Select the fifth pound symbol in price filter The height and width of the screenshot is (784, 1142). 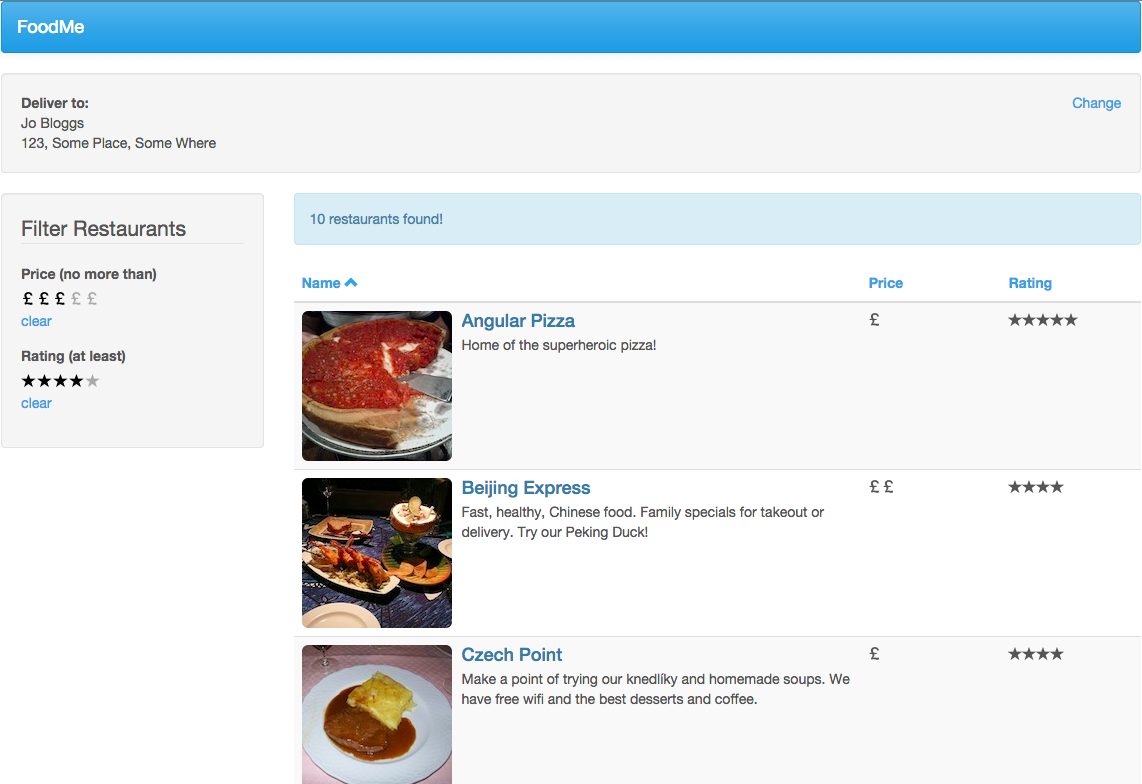(92, 299)
